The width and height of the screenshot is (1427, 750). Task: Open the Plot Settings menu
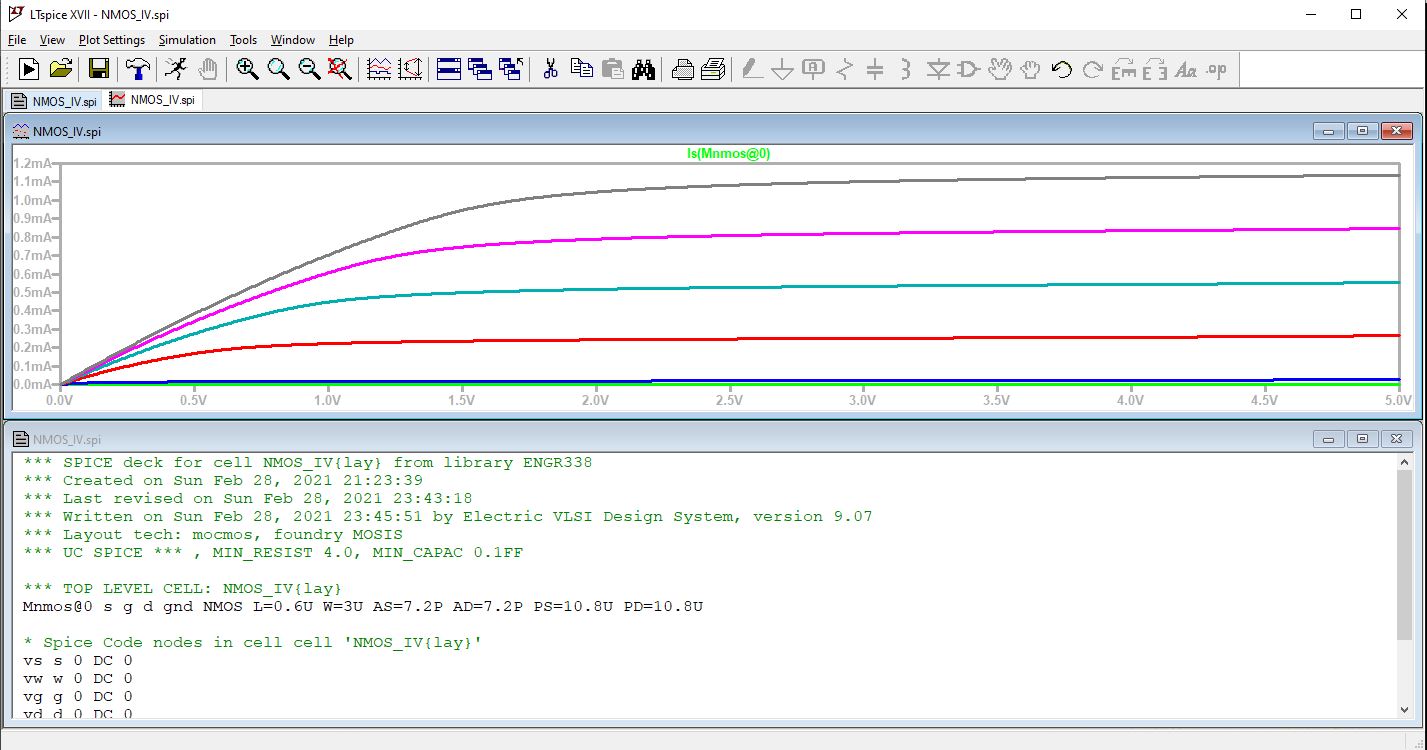[x=112, y=40]
